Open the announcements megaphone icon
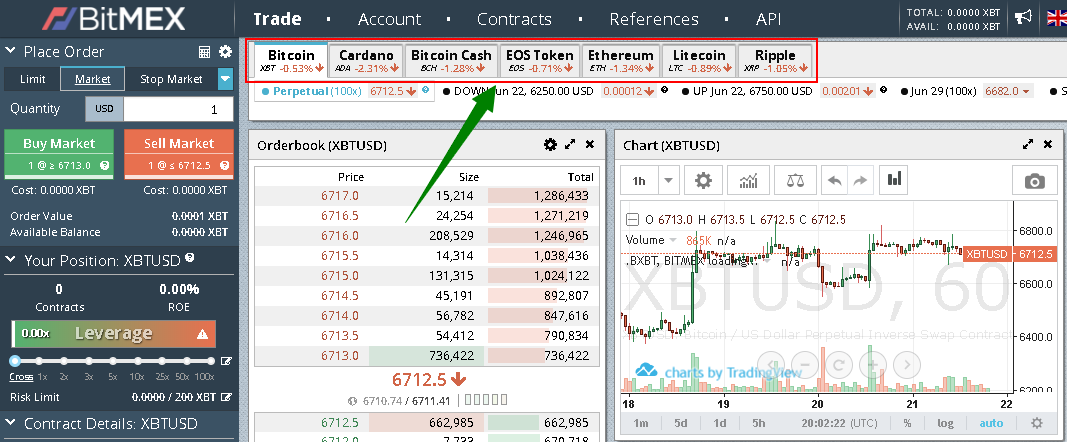This screenshot has height=442, width=1067. point(1023,18)
